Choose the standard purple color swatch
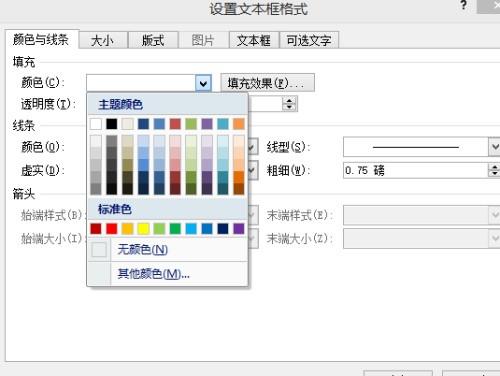500x376 pixels. (x=239, y=229)
